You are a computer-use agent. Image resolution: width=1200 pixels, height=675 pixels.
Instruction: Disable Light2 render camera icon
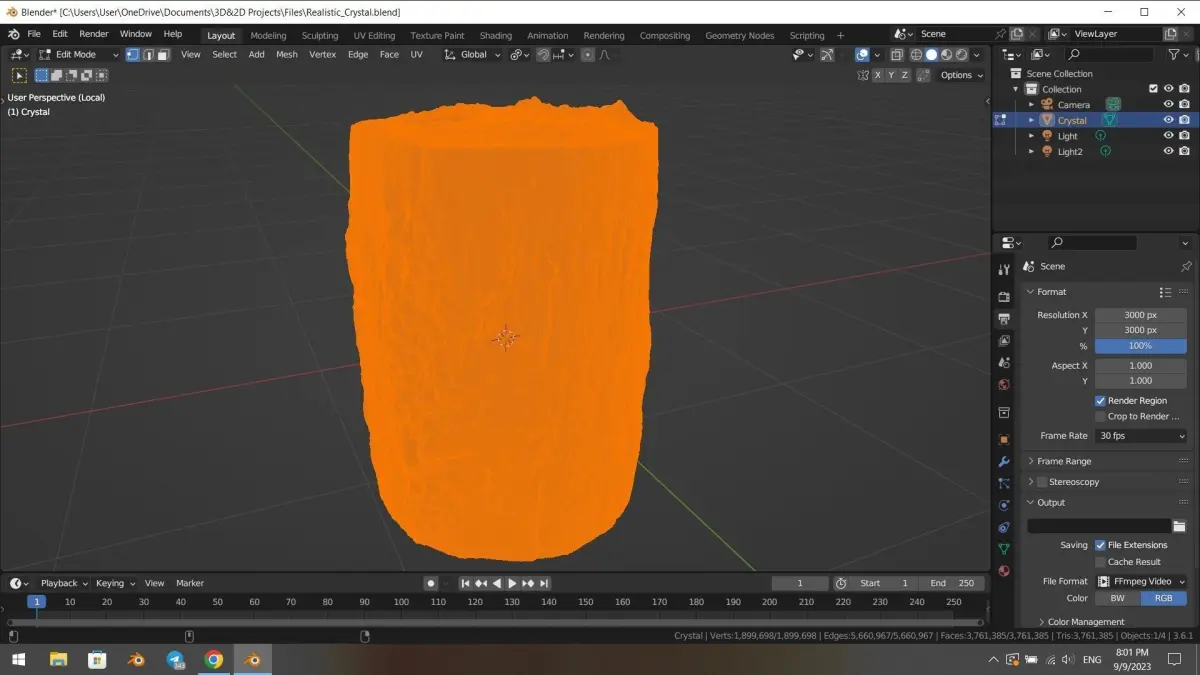pyautogui.click(x=1184, y=152)
